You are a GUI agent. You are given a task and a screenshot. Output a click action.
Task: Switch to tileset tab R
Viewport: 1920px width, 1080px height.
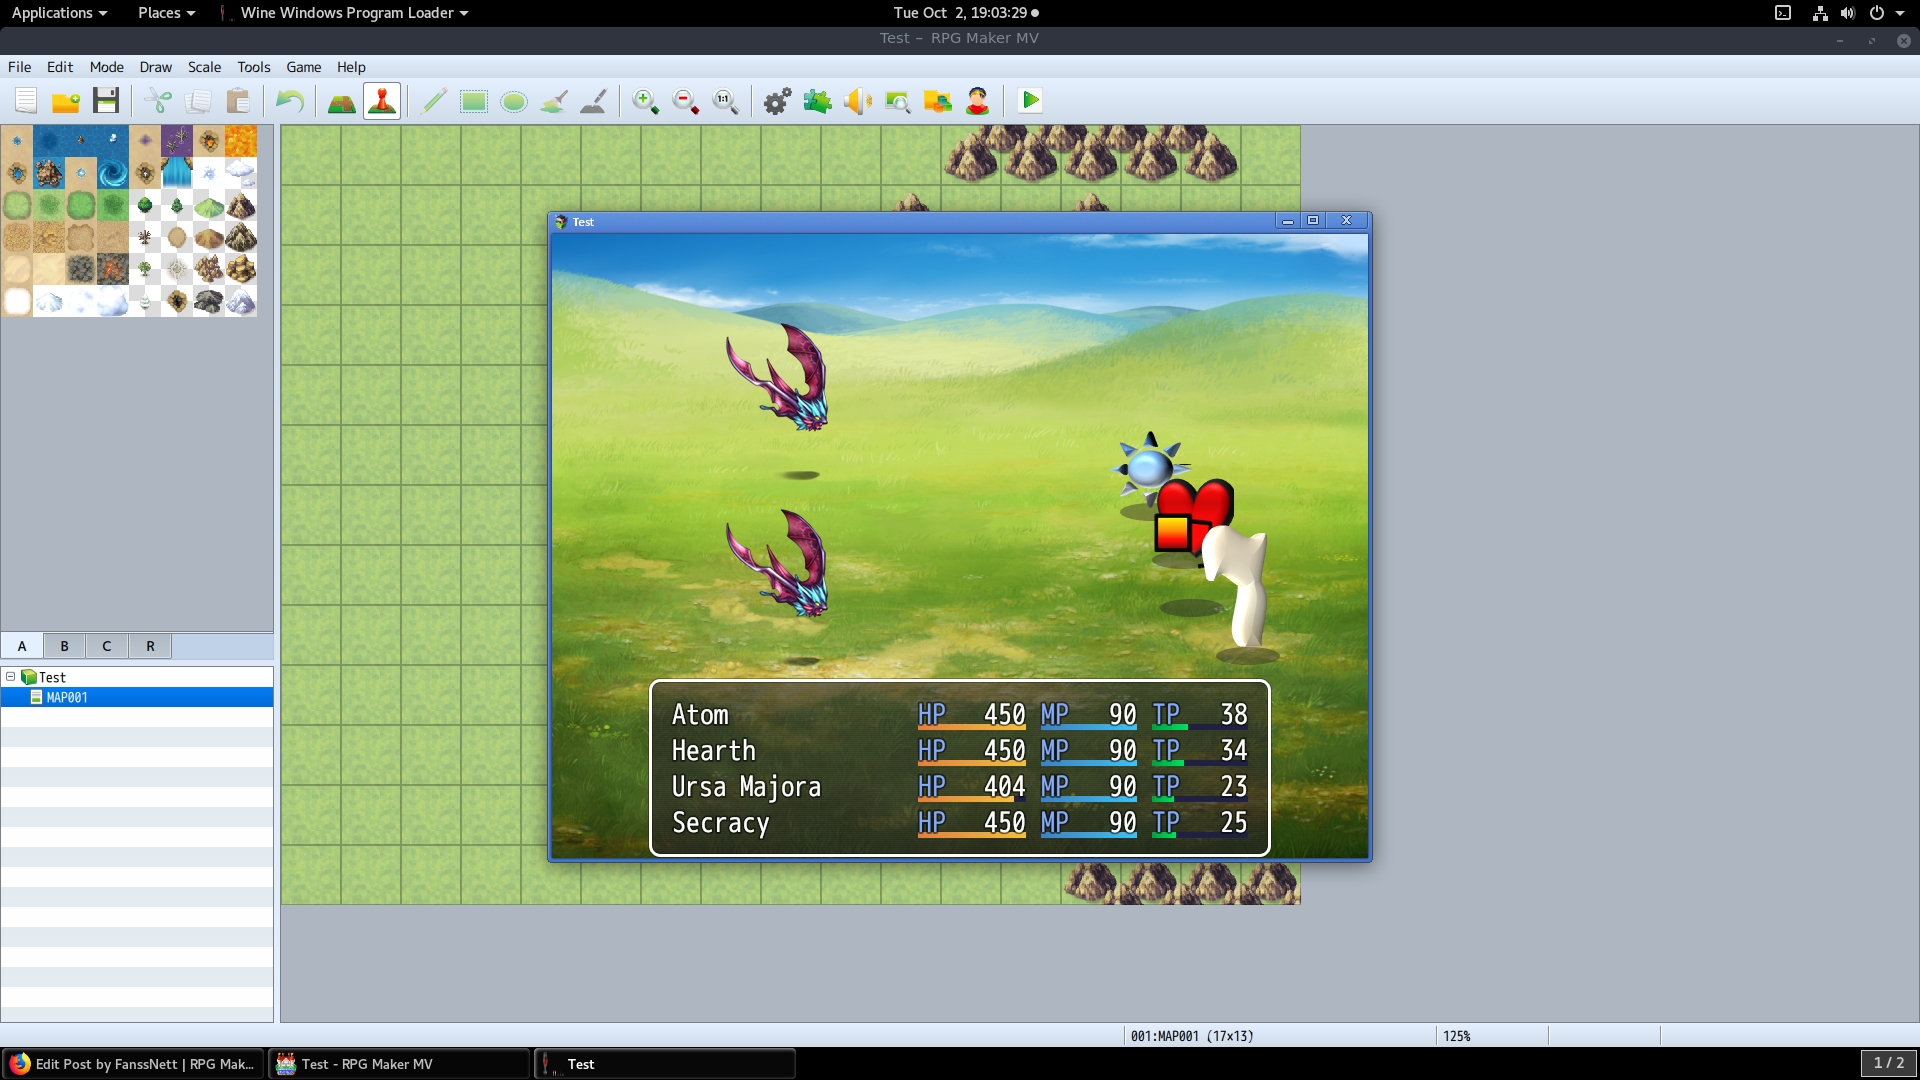tap(150, 646)
